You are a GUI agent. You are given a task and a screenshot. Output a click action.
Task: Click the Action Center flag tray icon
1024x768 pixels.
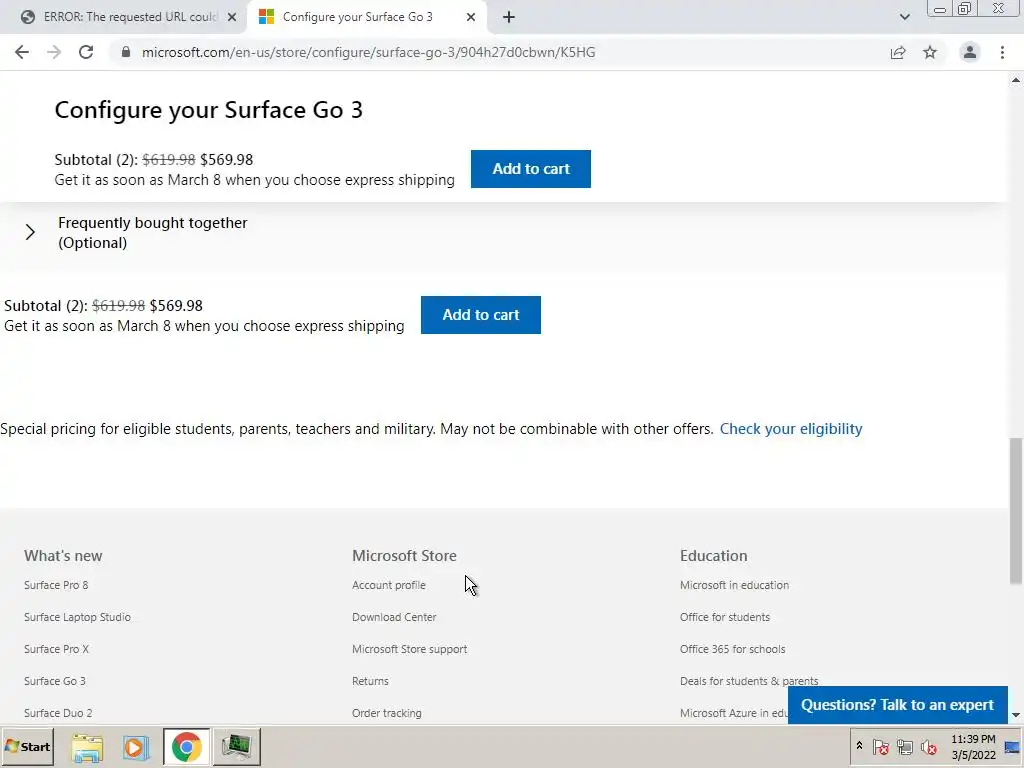(x=880, y=746)
